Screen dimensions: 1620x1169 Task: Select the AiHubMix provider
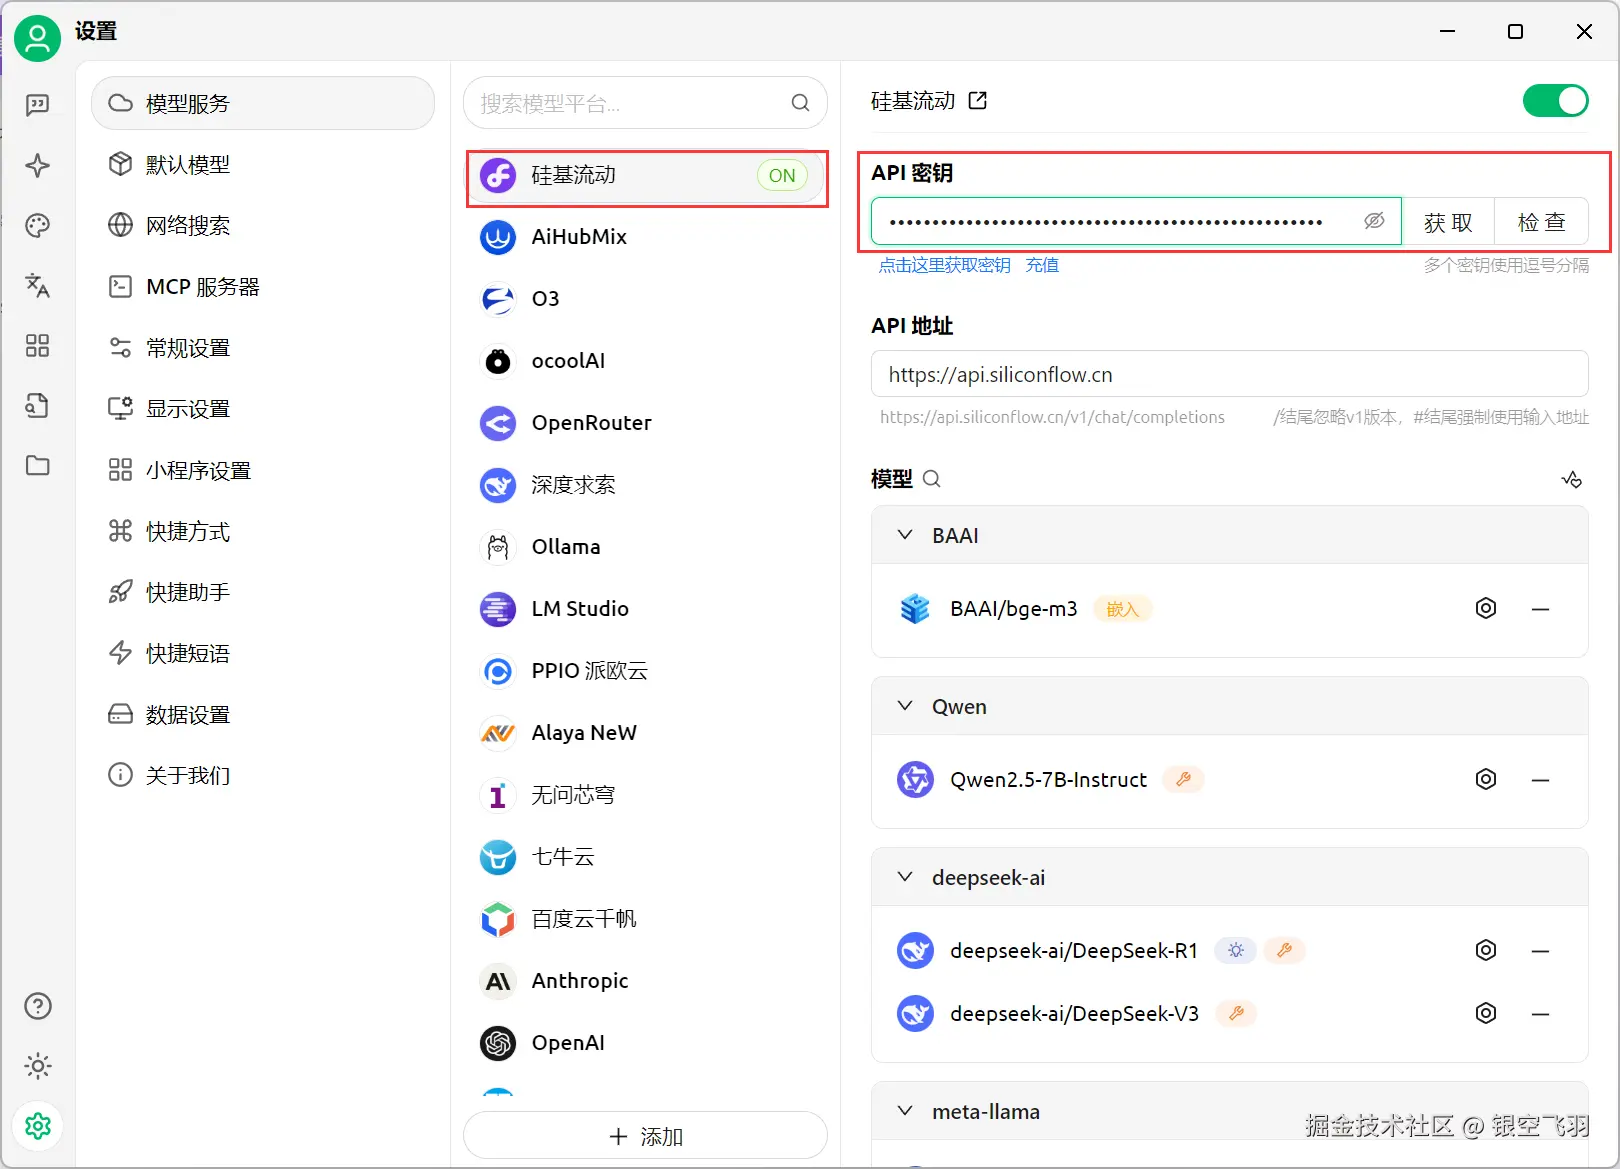pos(647,237)
